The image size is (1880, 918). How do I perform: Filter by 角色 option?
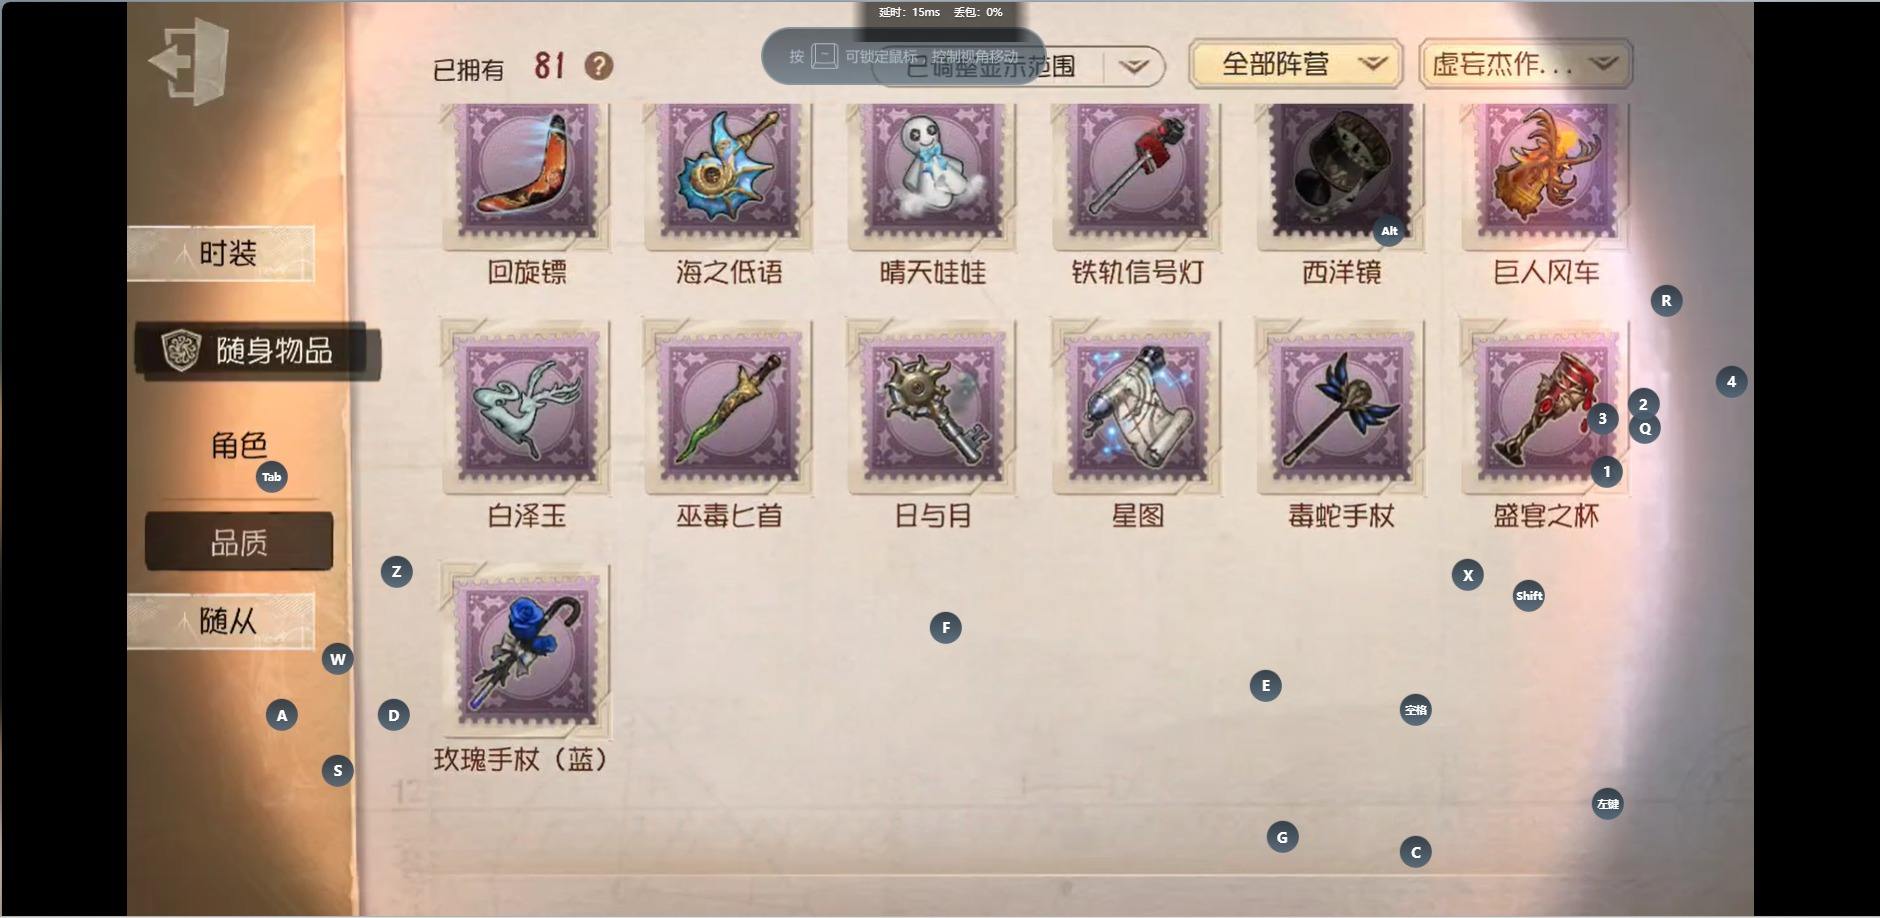tap(239, 445)
